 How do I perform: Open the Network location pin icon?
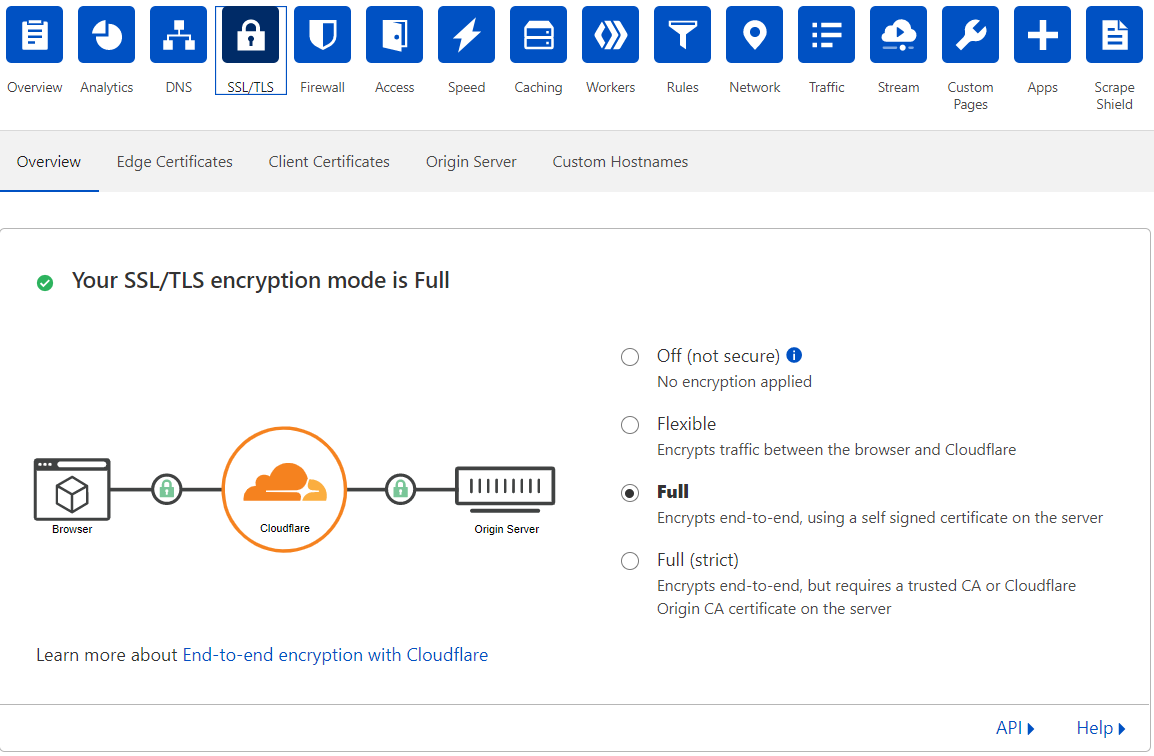coord(754,35)
